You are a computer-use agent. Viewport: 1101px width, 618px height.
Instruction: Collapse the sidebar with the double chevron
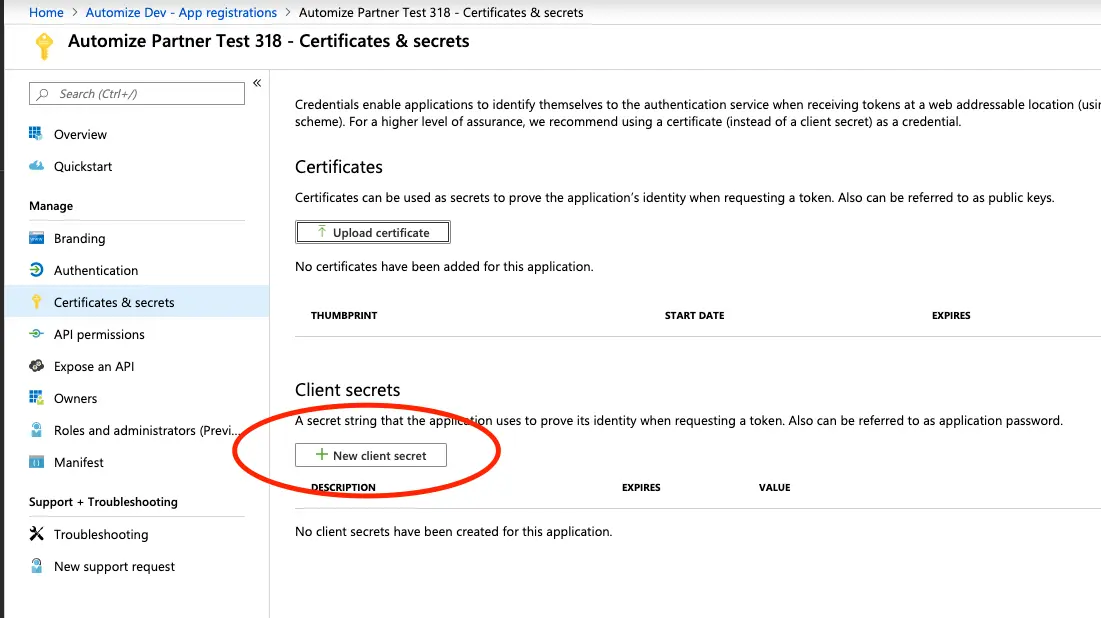[256, 84]
